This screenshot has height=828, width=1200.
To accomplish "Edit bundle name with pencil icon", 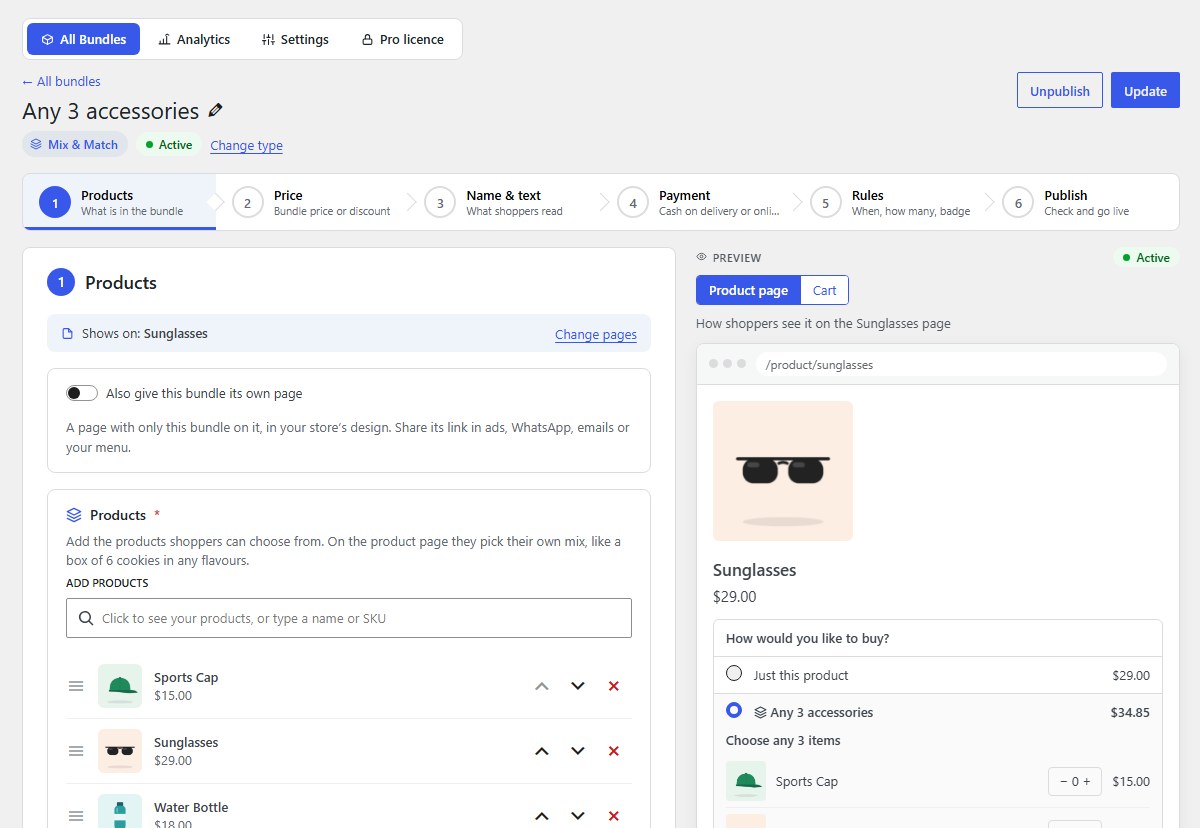I will tap(215, 111).
